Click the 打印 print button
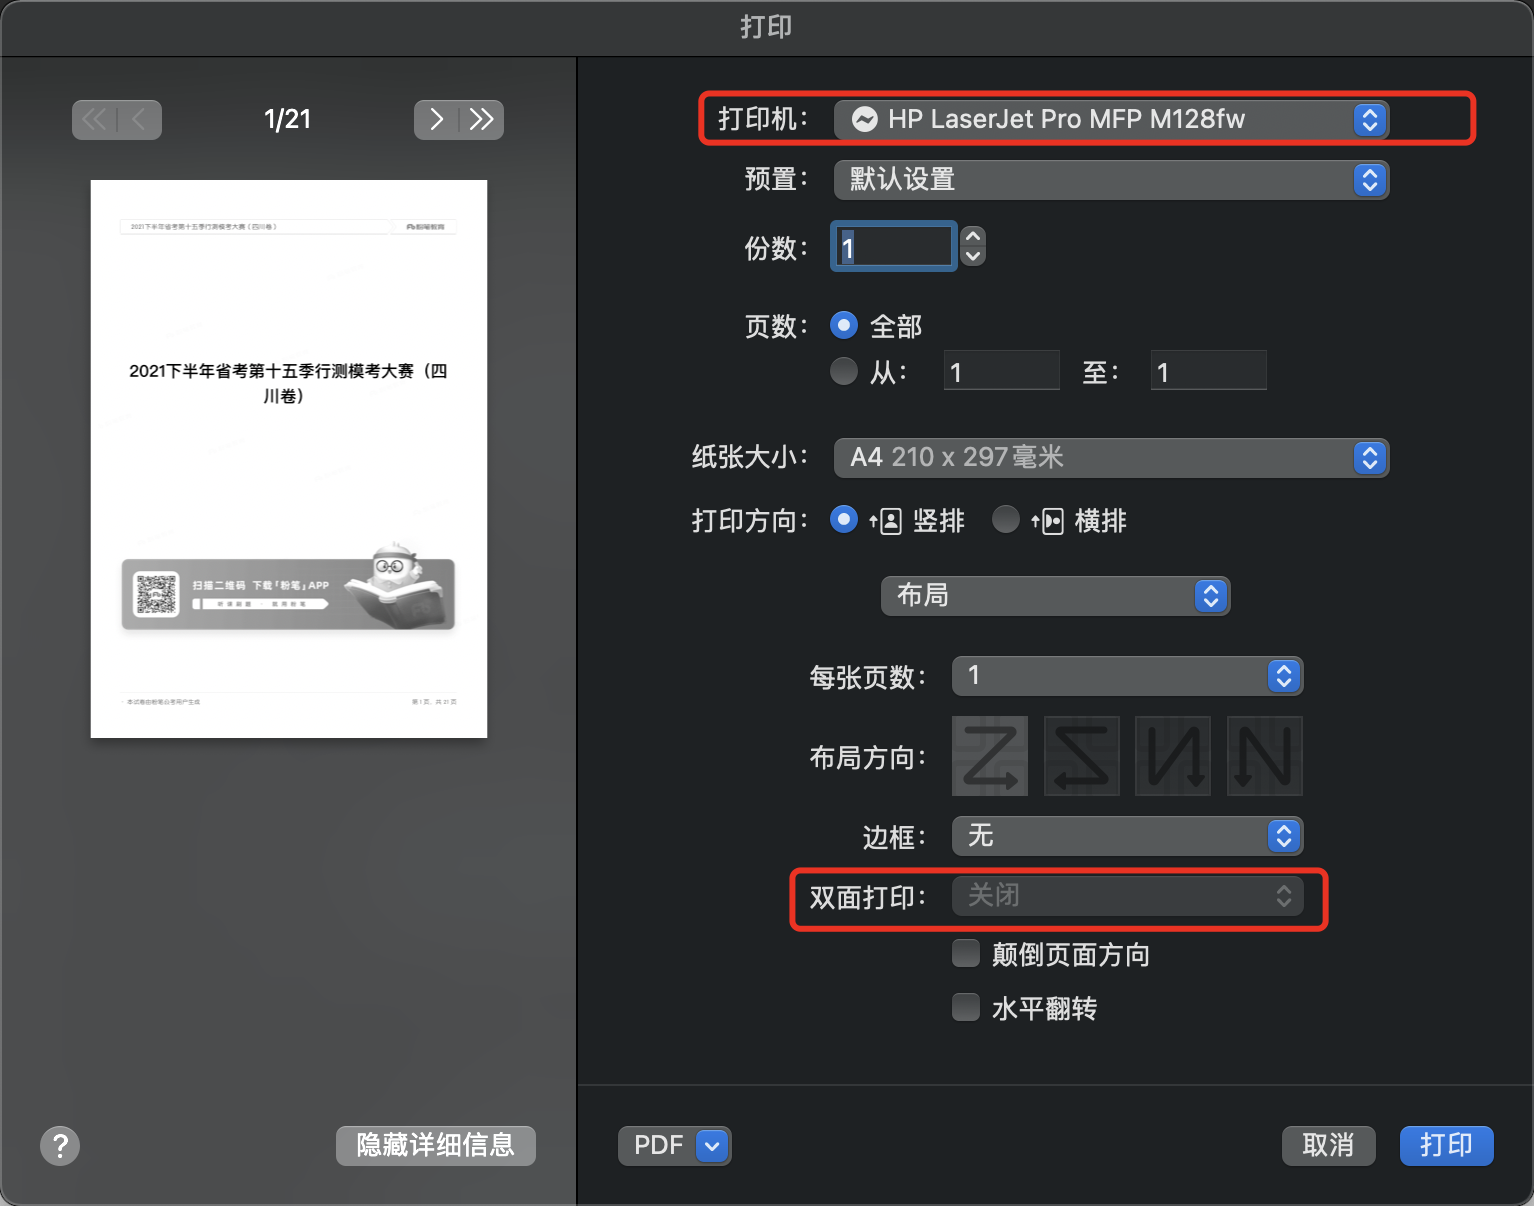1534x1206 pixels. (1446, 1146)
